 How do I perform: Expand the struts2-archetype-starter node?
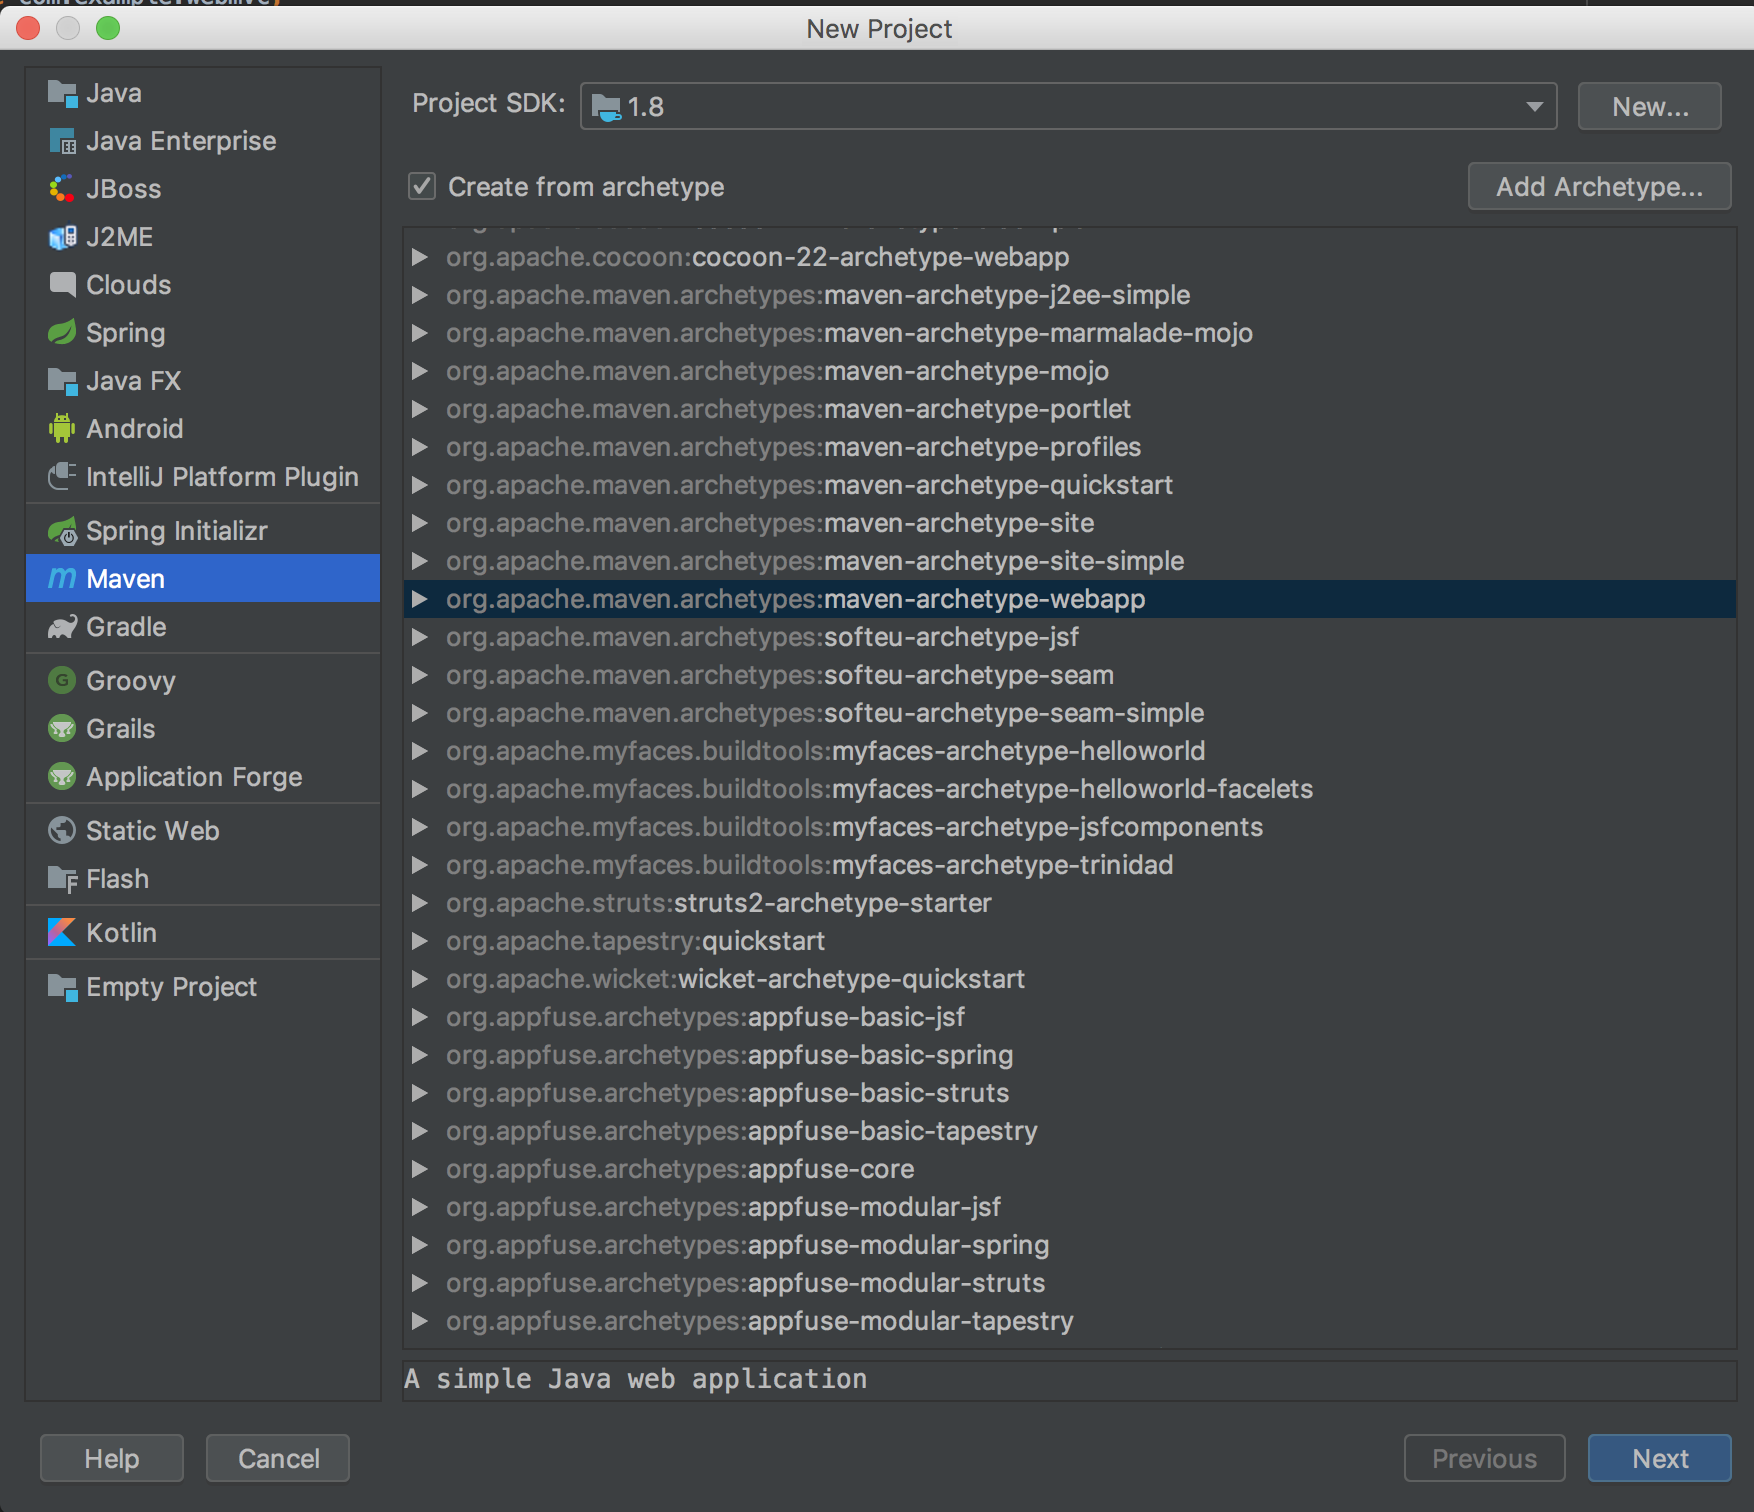420,903
